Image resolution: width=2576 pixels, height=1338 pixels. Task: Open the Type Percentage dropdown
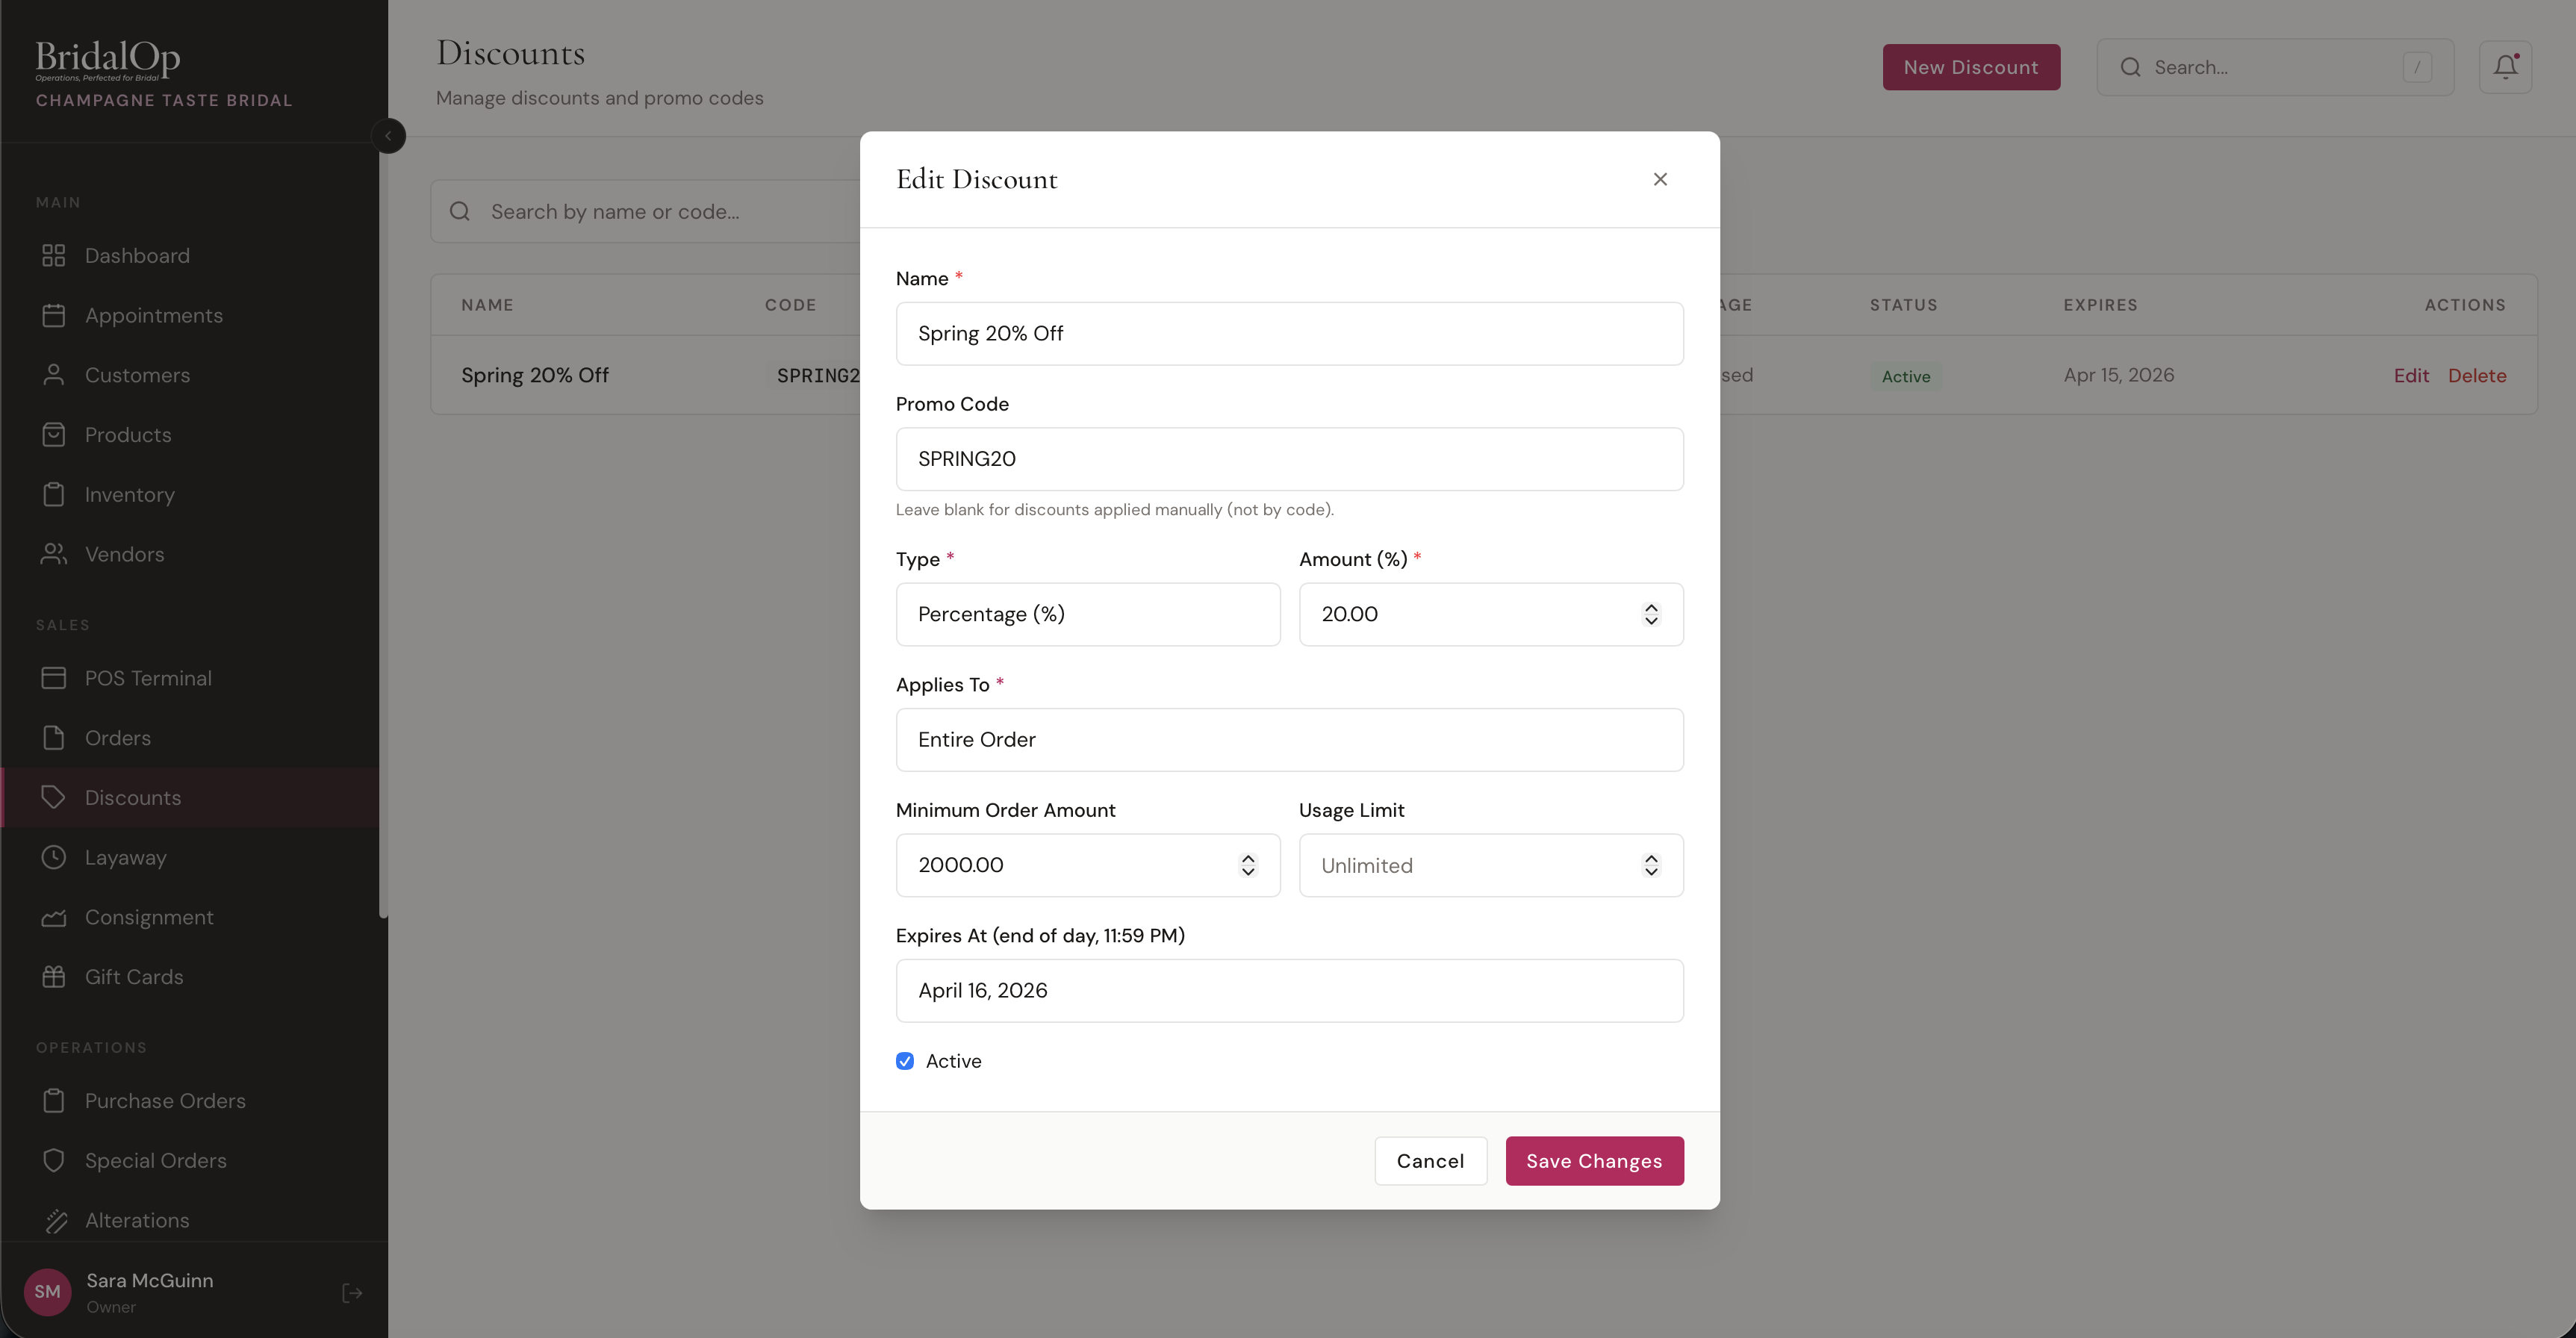[x=1088, y=614]
